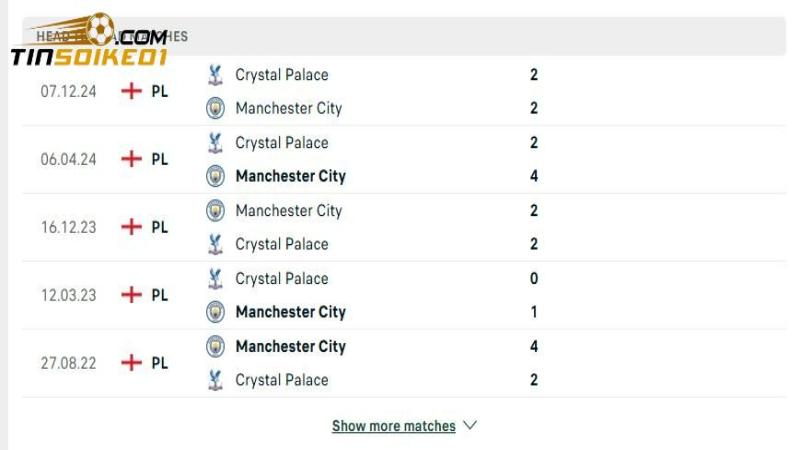
Task: Open Manchester City team in 12.03.23 match
Action: click(290, 312)
